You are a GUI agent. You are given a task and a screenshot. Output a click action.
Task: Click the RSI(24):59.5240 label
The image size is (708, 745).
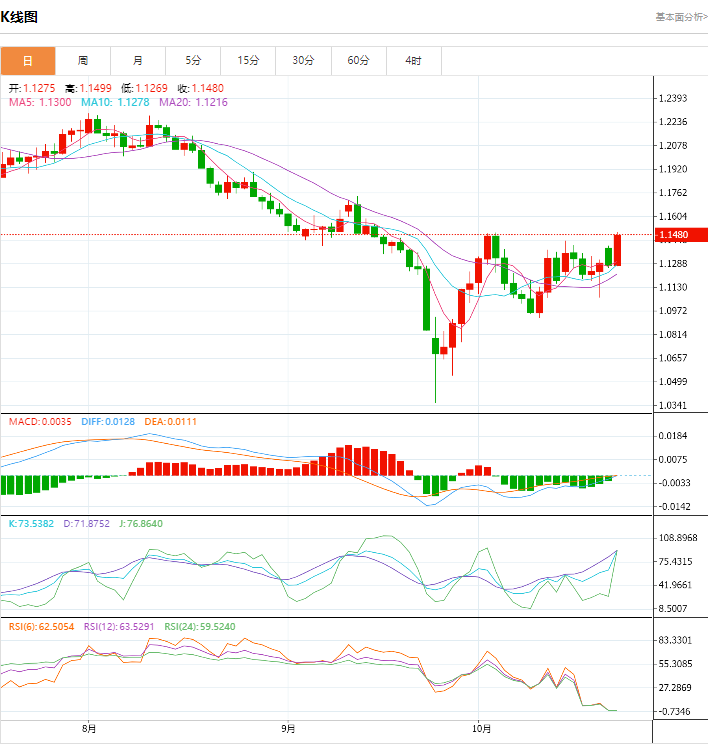tap(200, 627)
